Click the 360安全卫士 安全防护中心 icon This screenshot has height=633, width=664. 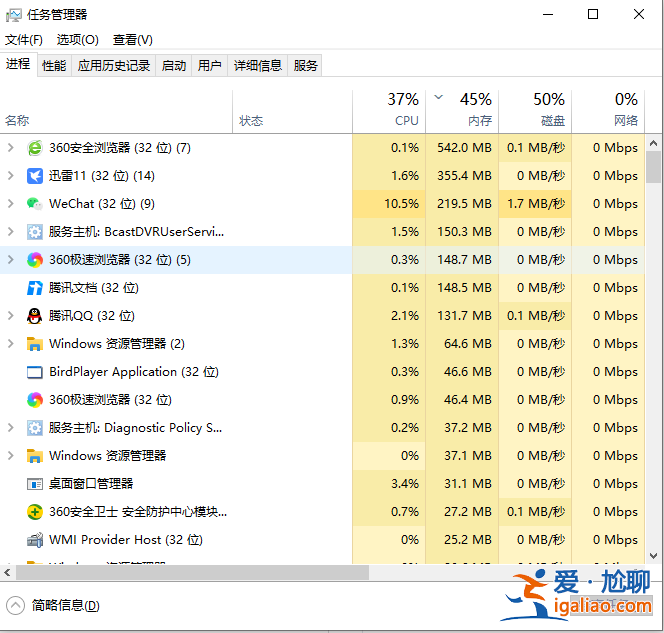35,511
